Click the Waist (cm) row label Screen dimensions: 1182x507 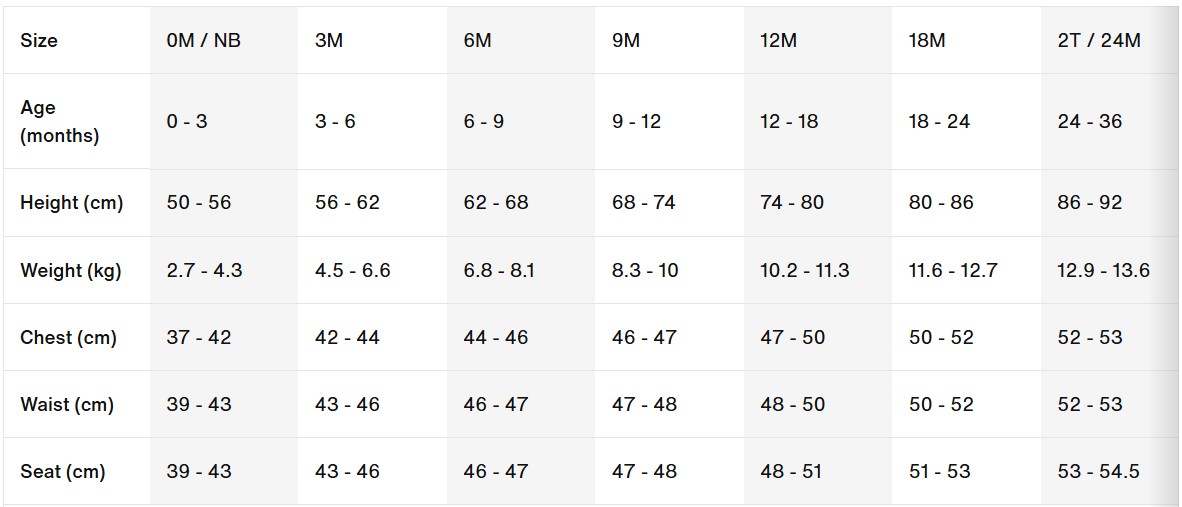(67, 404)
